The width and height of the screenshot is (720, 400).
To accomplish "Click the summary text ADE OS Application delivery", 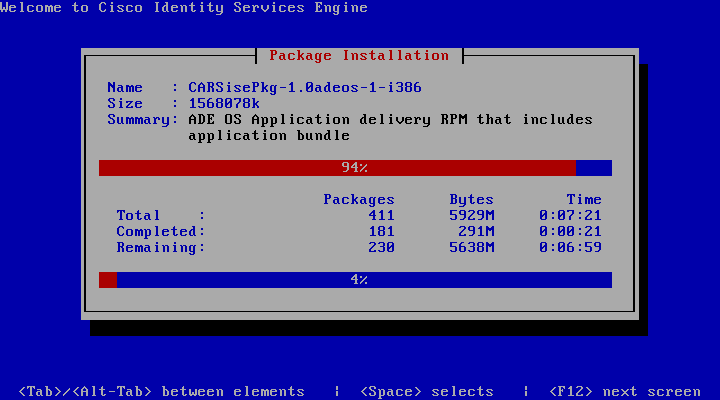I will [x=309, y=119].
